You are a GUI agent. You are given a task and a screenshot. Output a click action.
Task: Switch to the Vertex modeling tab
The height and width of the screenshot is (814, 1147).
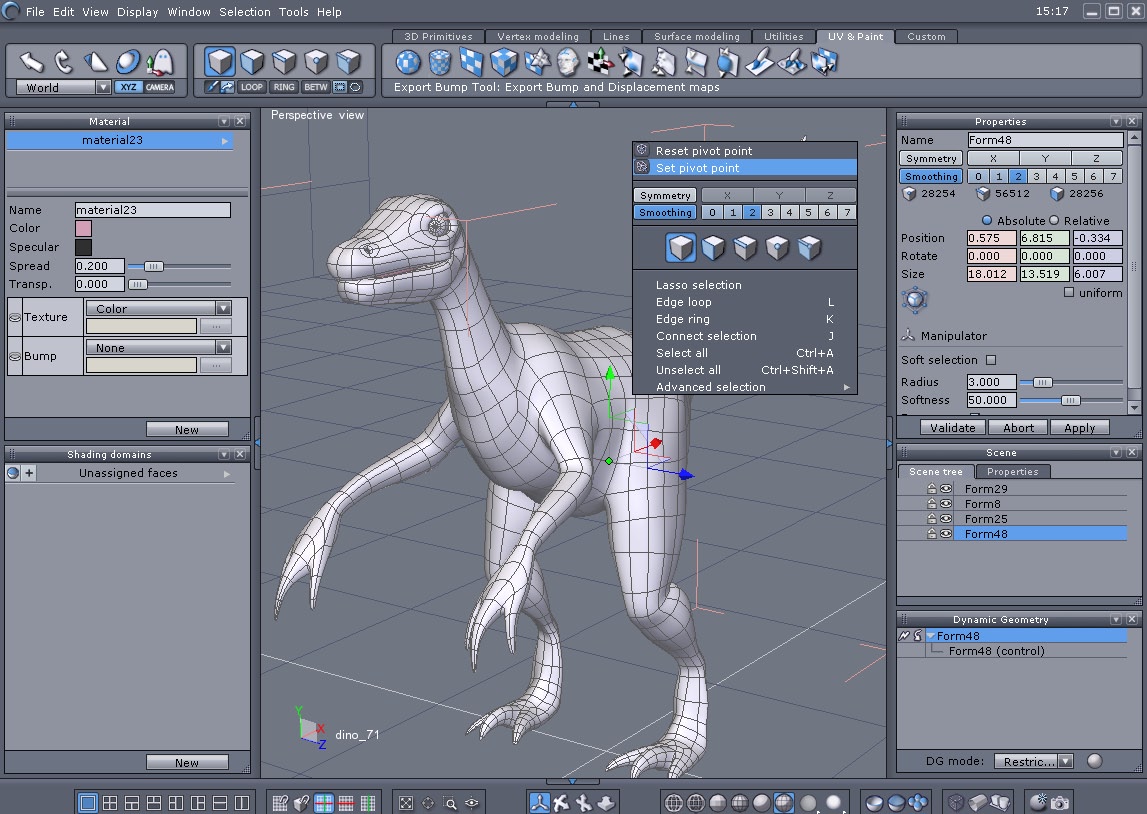pyautogui.click(x=538, y=37)
